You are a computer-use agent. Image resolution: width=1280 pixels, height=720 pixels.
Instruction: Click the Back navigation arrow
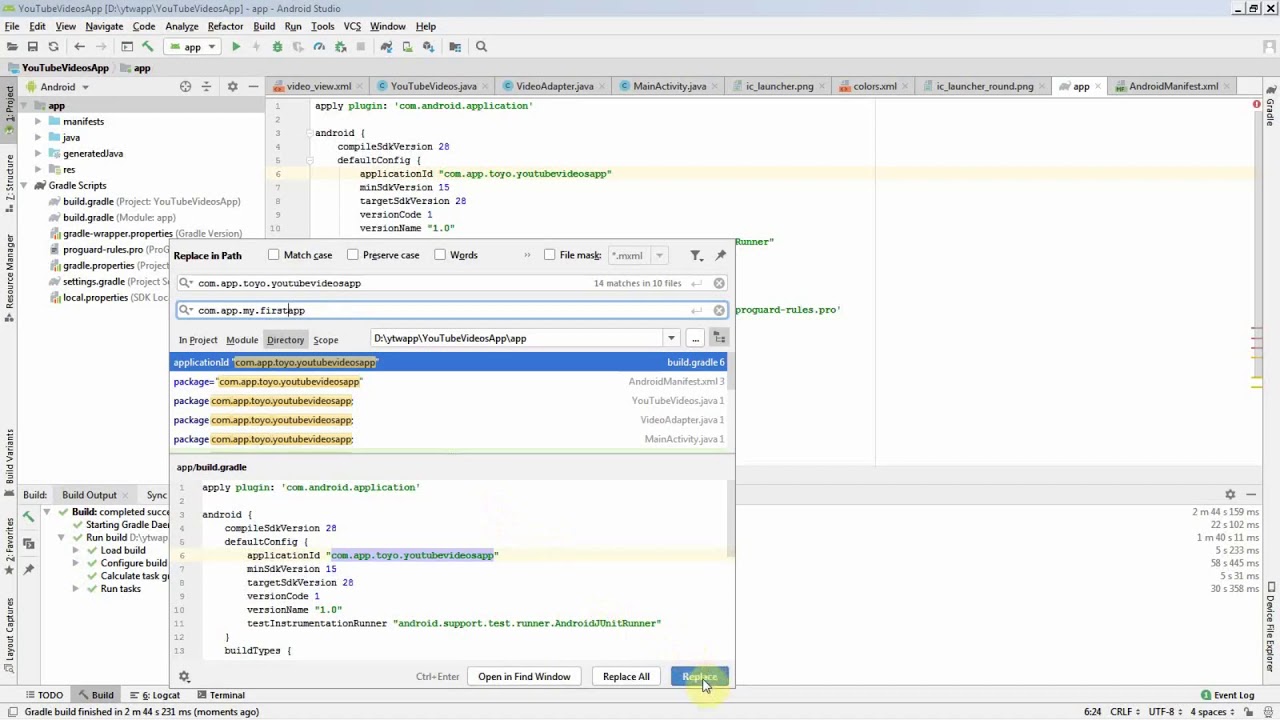click(x=80, y=46)
